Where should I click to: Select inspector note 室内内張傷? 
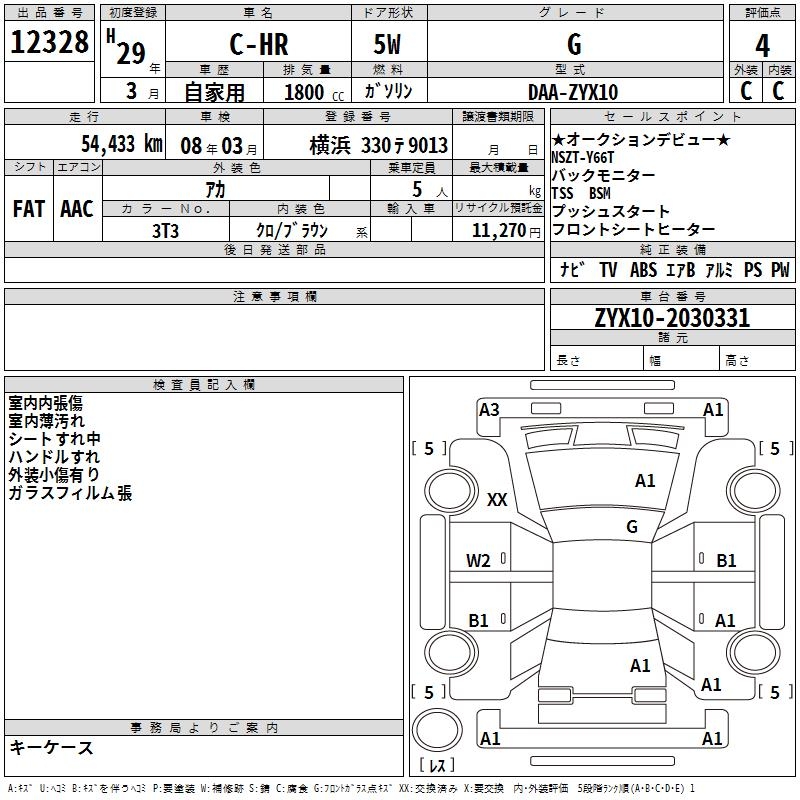click(45, 403)
